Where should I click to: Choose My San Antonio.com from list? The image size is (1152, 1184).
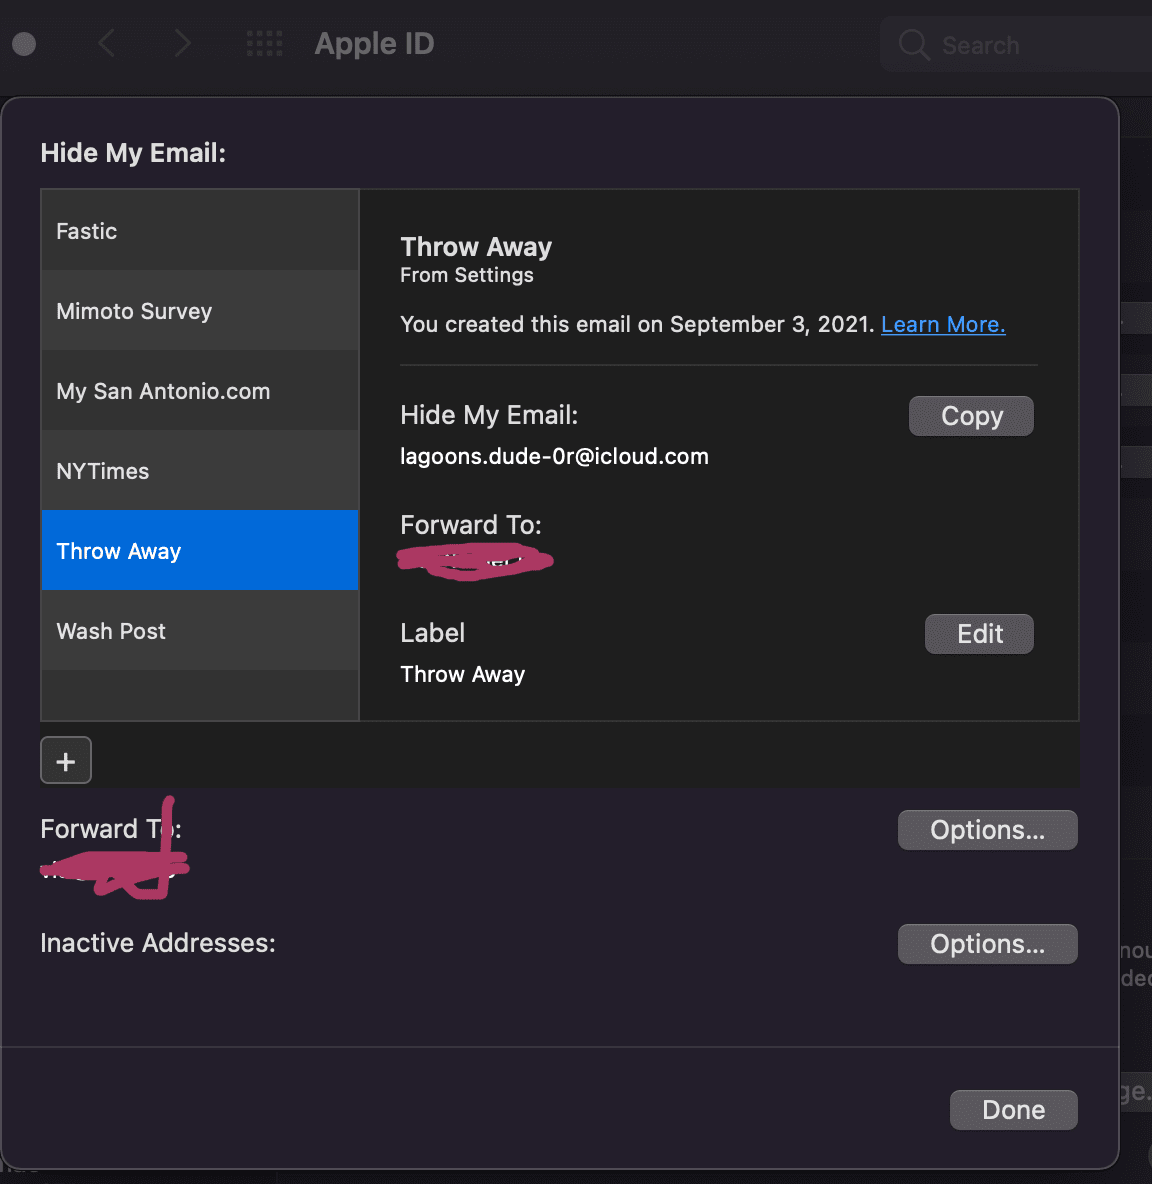click(200, 391)
